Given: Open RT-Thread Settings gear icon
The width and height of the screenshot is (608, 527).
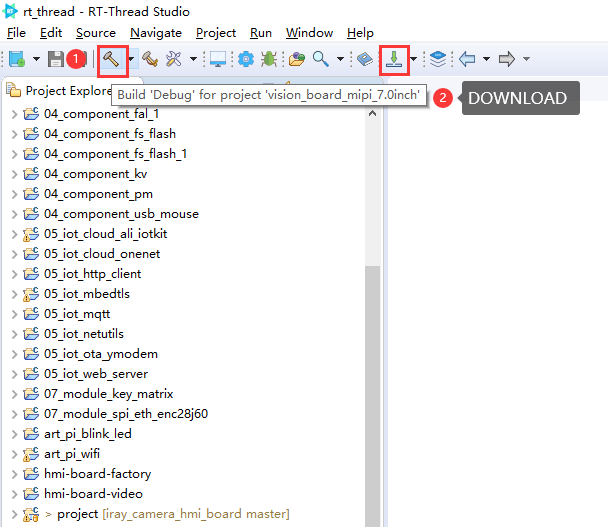Looking at the screenshot, I should coord(246,59).
